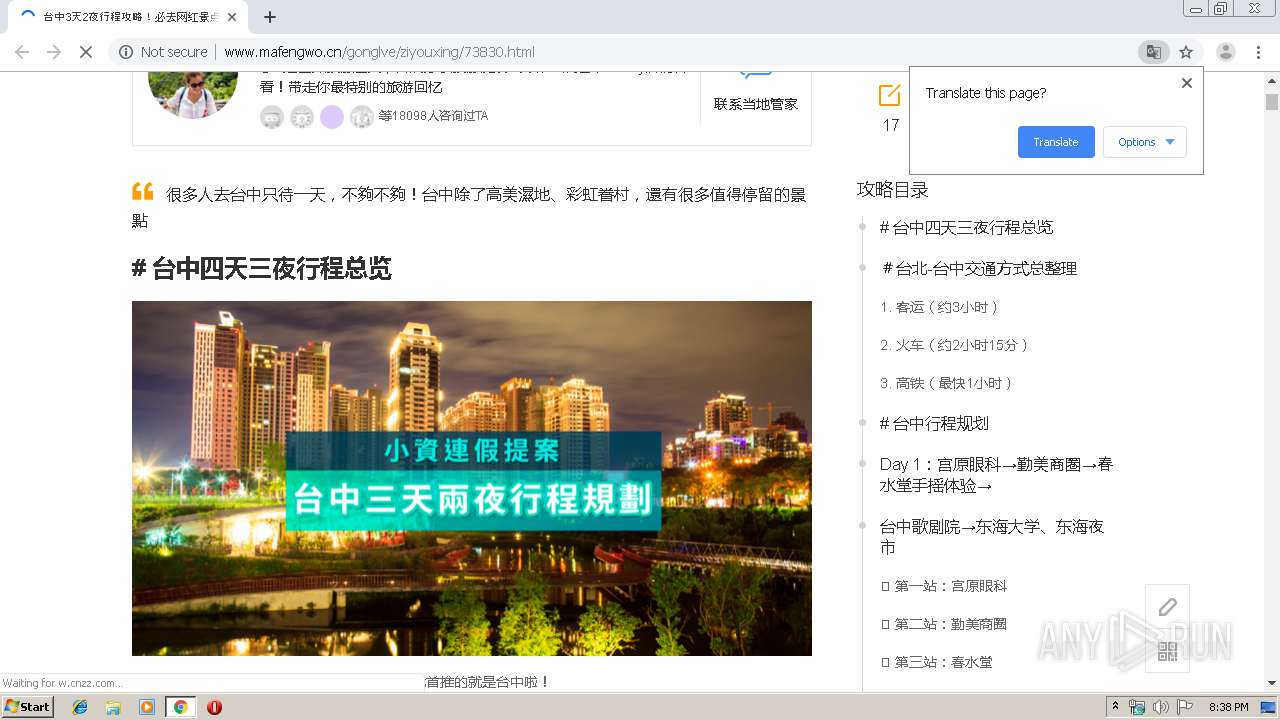Open Day 1 宫原眼科 itinerary entry
The height and width of the screenshot is (720, 1280).
[996, 475]
